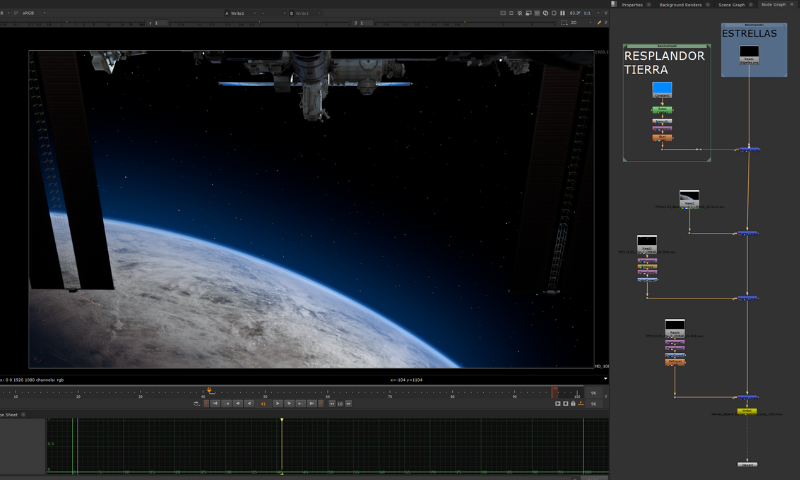Open the B input Write1 dropdown

coord(305,13)
